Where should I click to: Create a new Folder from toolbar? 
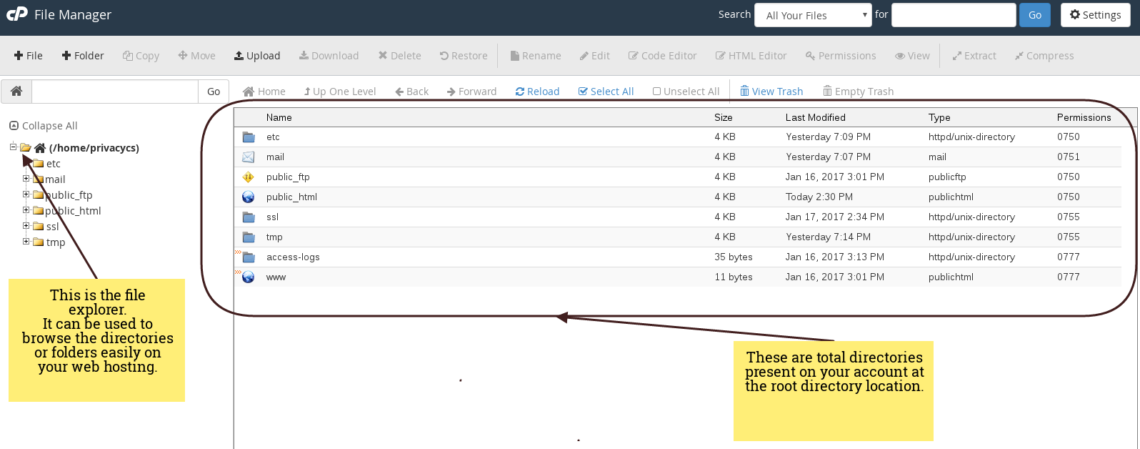point(67,56)
